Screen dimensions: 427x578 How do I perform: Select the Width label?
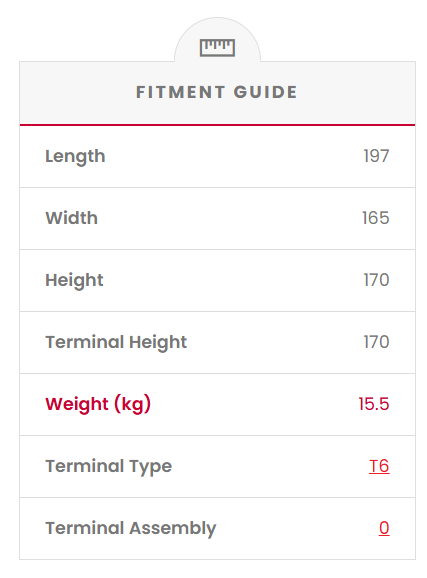coord(72,218)
